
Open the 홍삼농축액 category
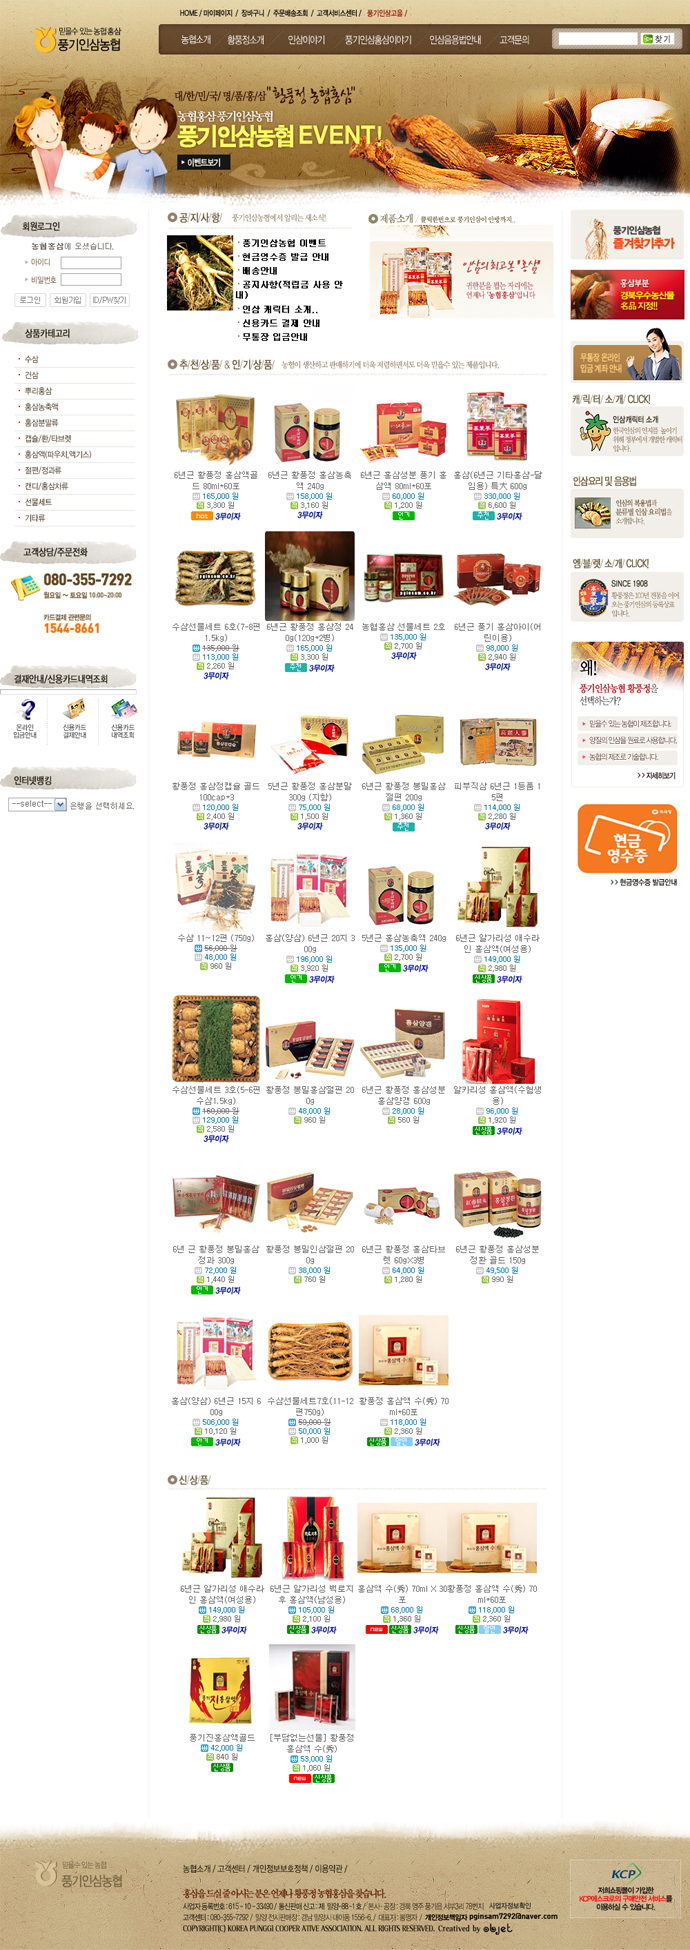tap(42, 406)
